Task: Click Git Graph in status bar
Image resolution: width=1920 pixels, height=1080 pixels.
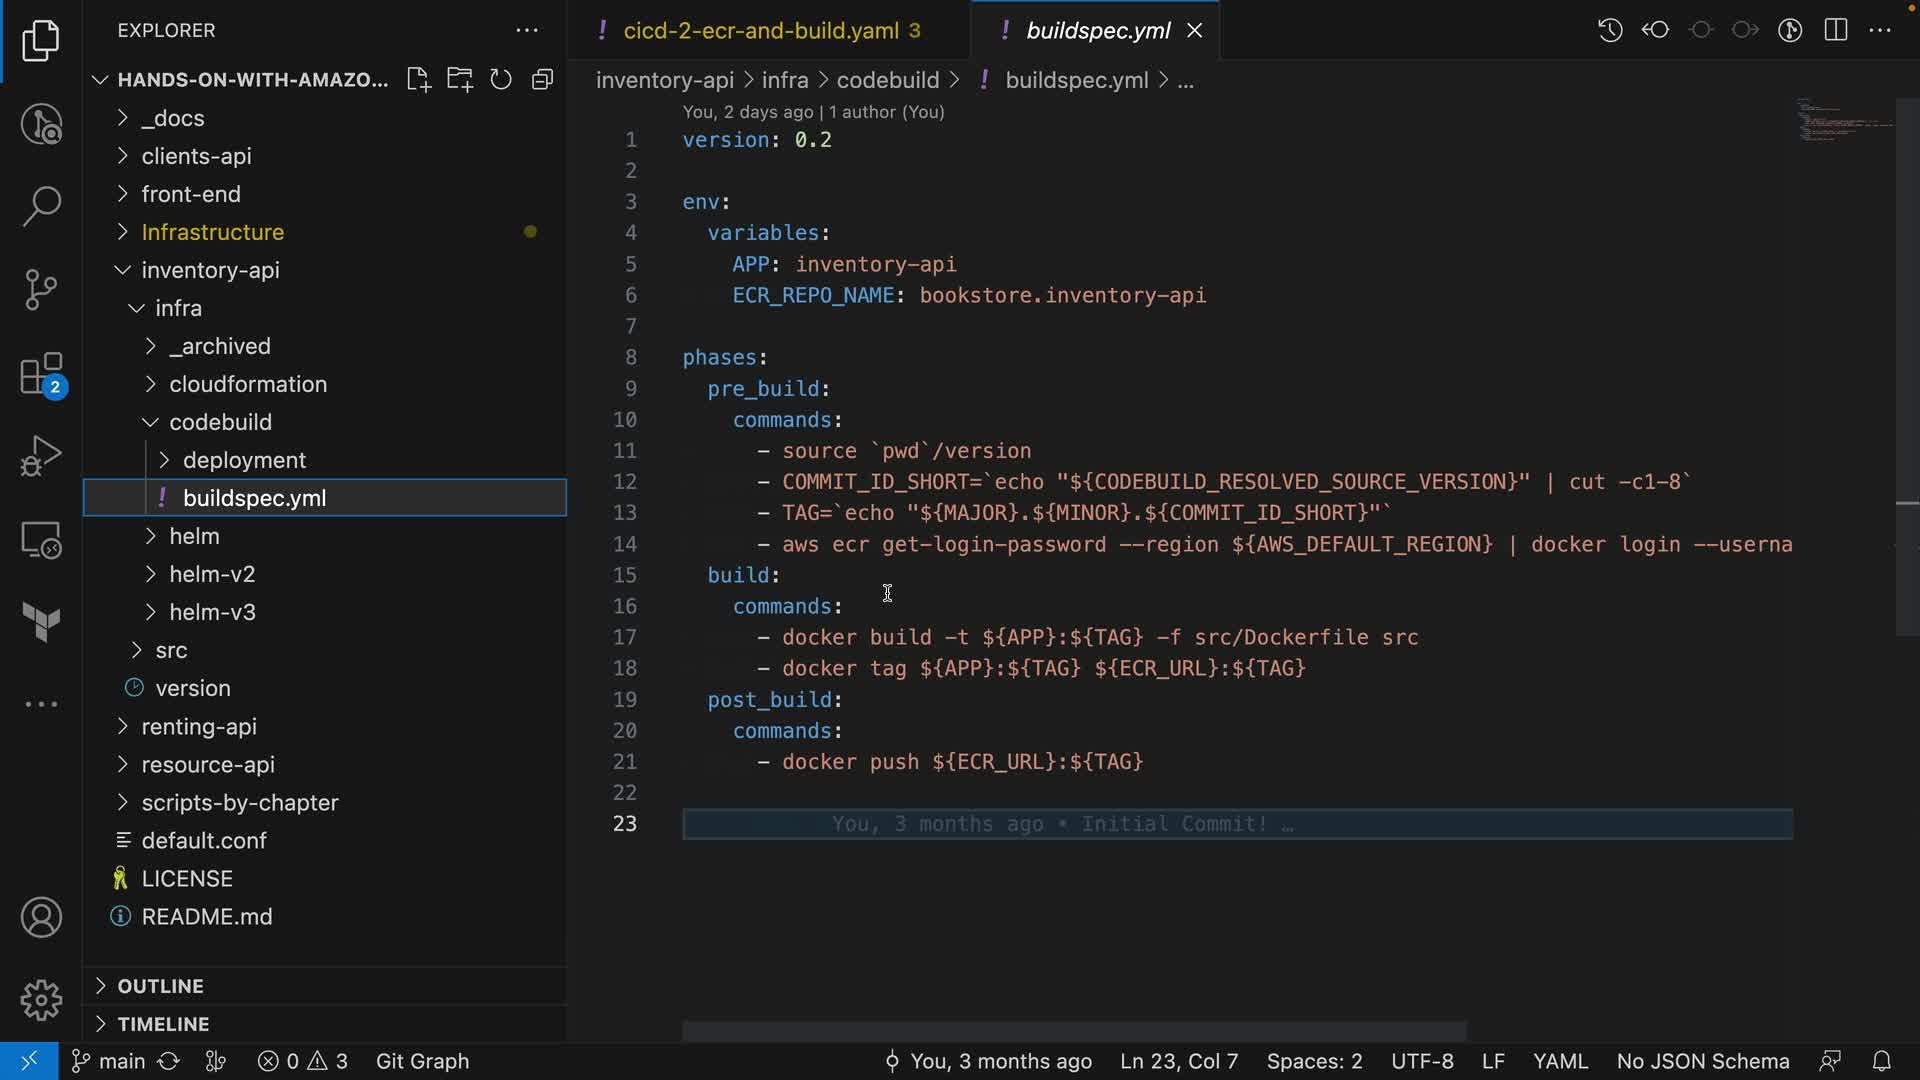Action: coord(422,1061)
